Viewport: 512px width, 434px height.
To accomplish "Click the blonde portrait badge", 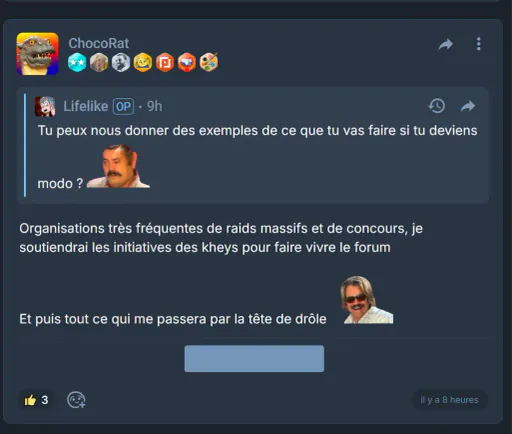I will (99, 62).
